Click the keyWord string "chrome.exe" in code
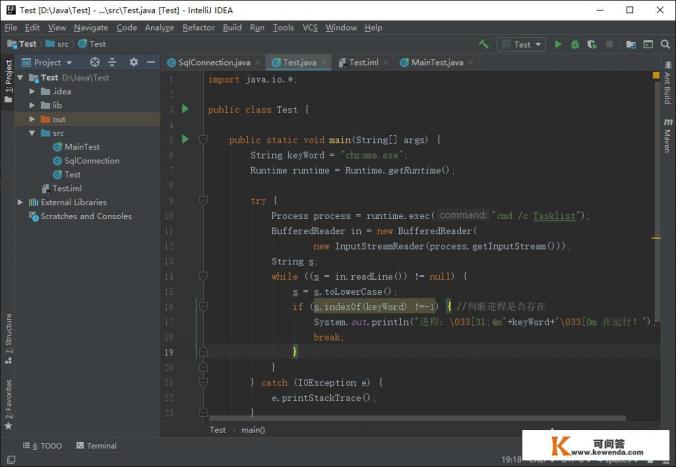 (x=372, y=155)
